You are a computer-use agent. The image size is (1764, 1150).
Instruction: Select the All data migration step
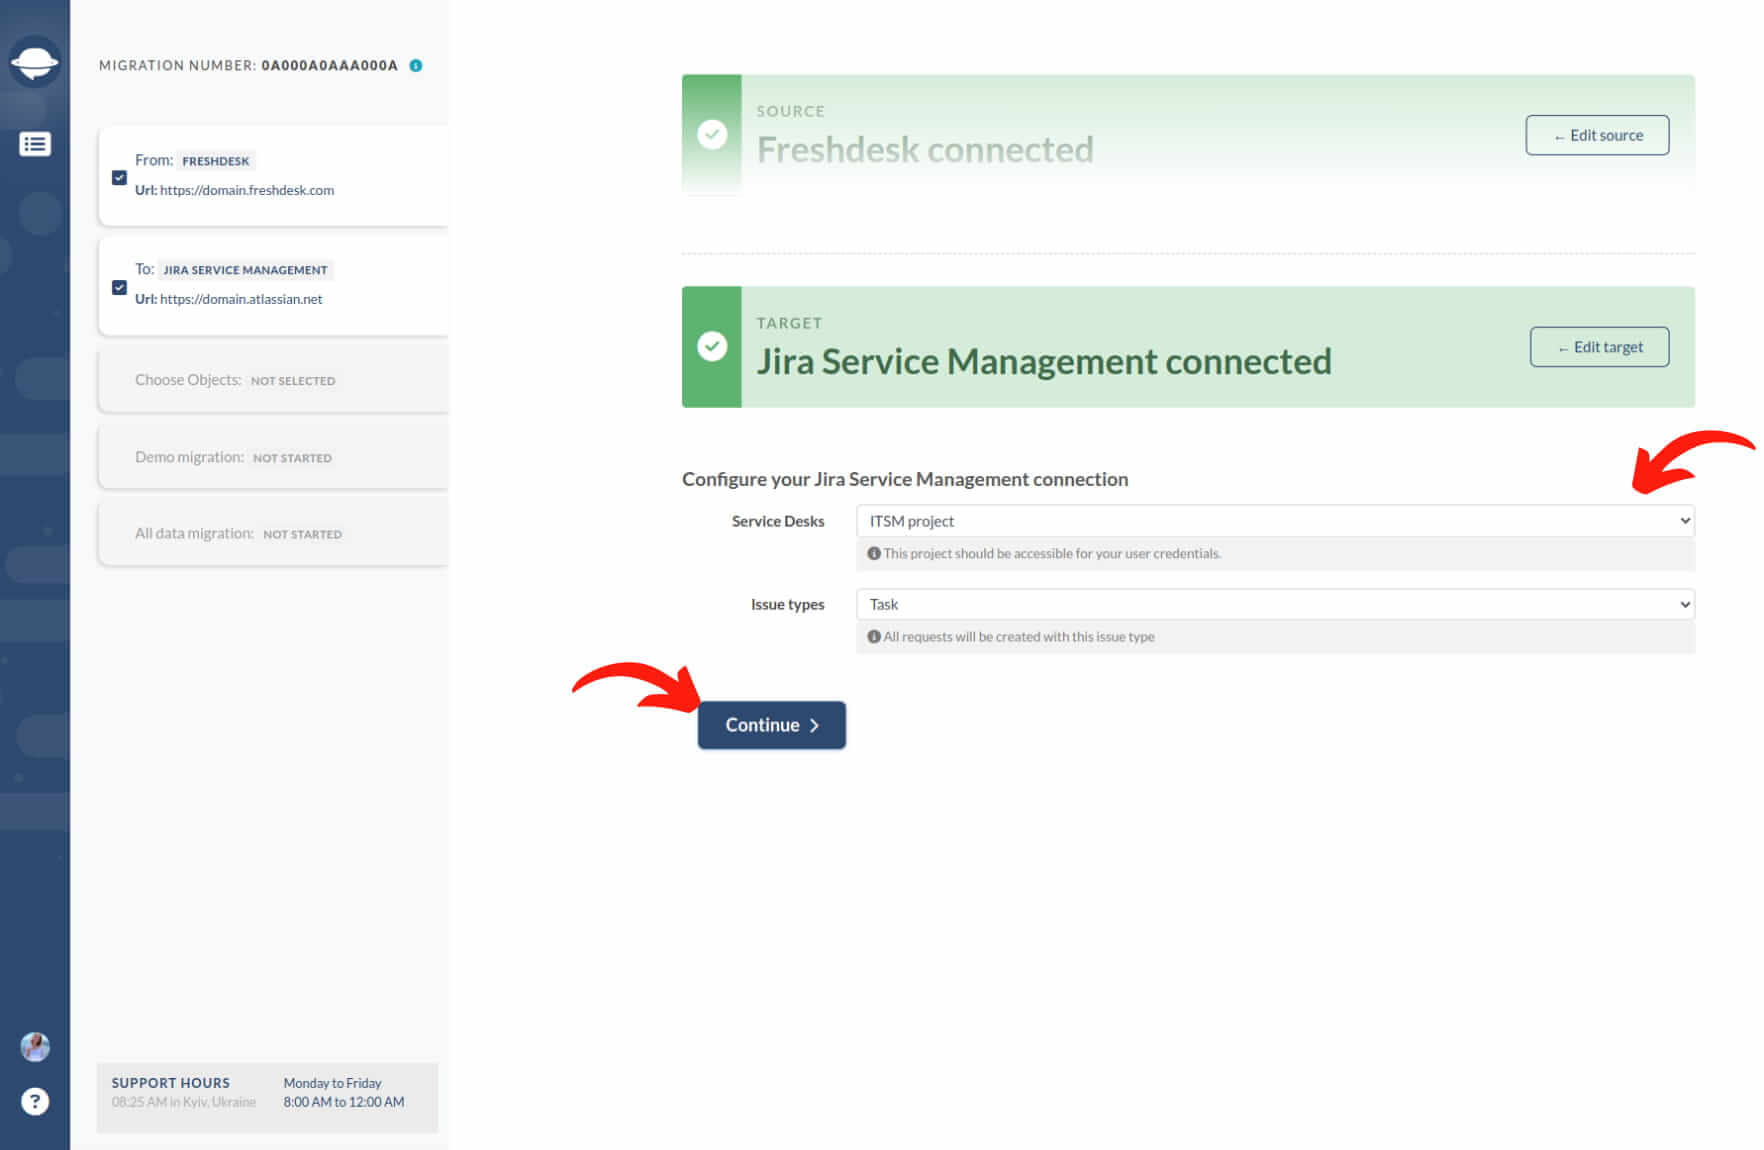pyautogui.click(x=273, y=533)
